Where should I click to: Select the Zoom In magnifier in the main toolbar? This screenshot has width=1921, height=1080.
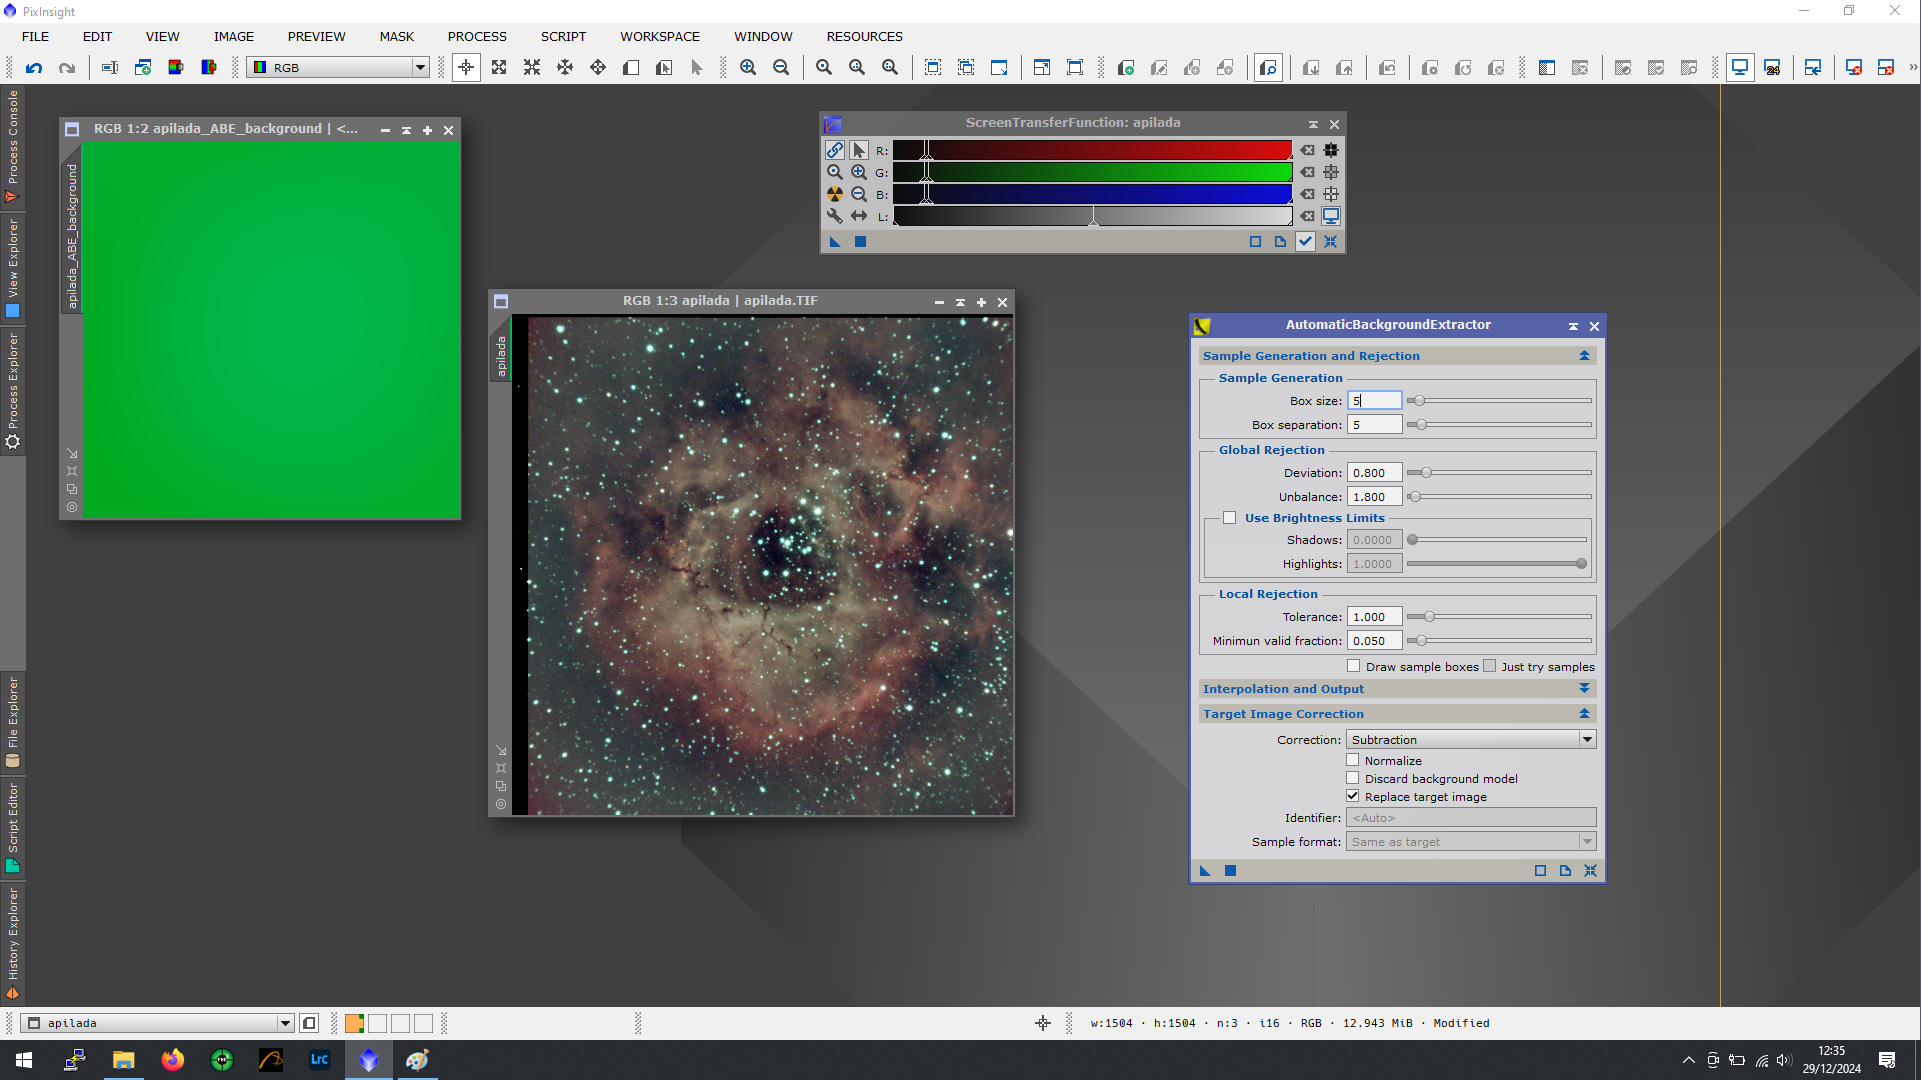(748, 68)
